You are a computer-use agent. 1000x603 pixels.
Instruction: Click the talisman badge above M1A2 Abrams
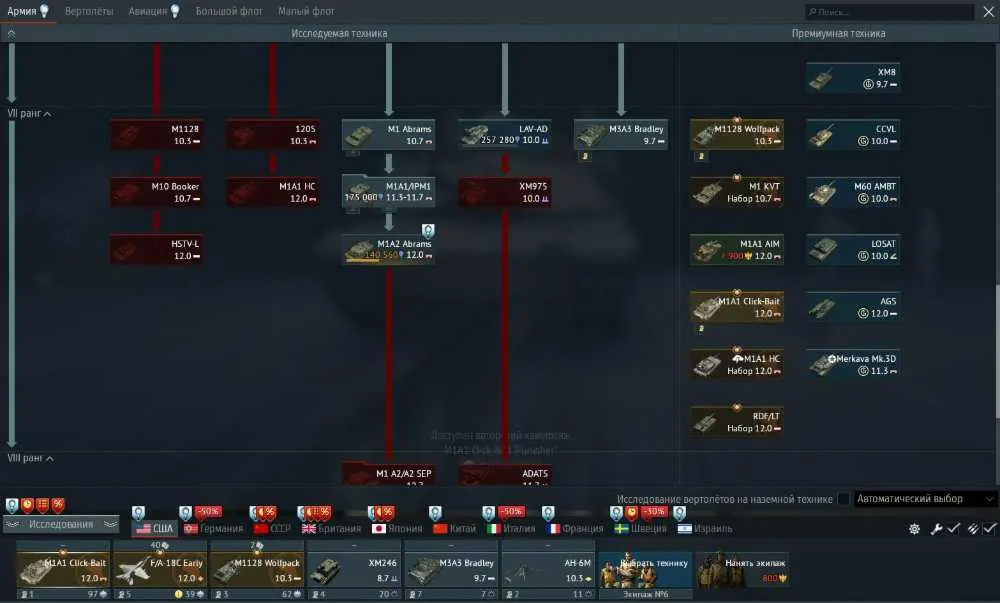pyautogui.click(x=428, y=231)
